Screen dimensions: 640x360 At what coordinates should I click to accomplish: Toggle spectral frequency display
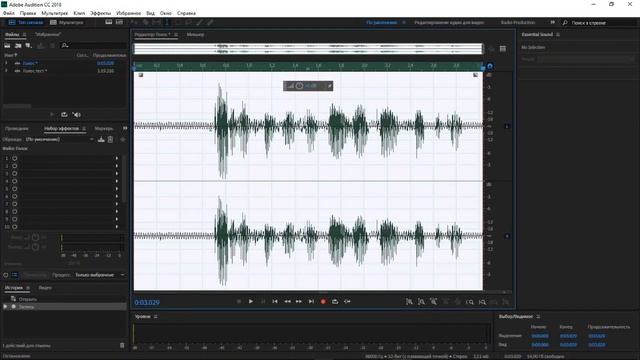(109, 22)
